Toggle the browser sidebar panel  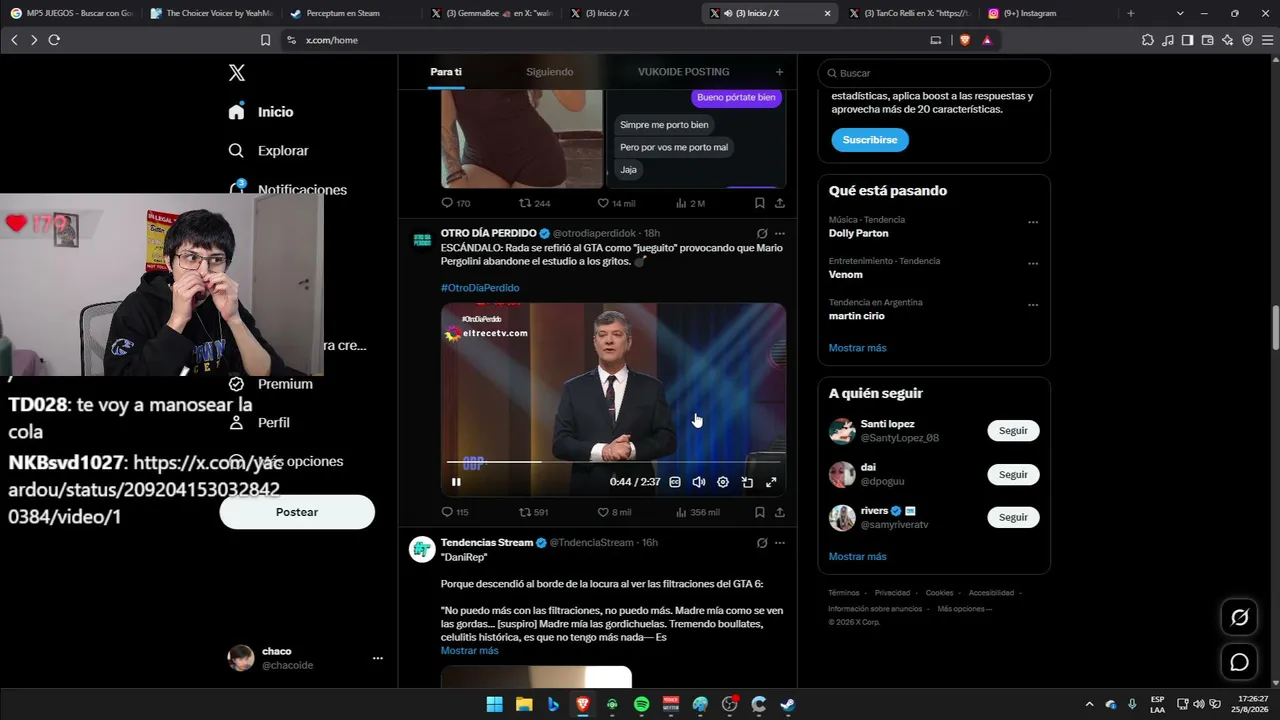[1187, 40]
